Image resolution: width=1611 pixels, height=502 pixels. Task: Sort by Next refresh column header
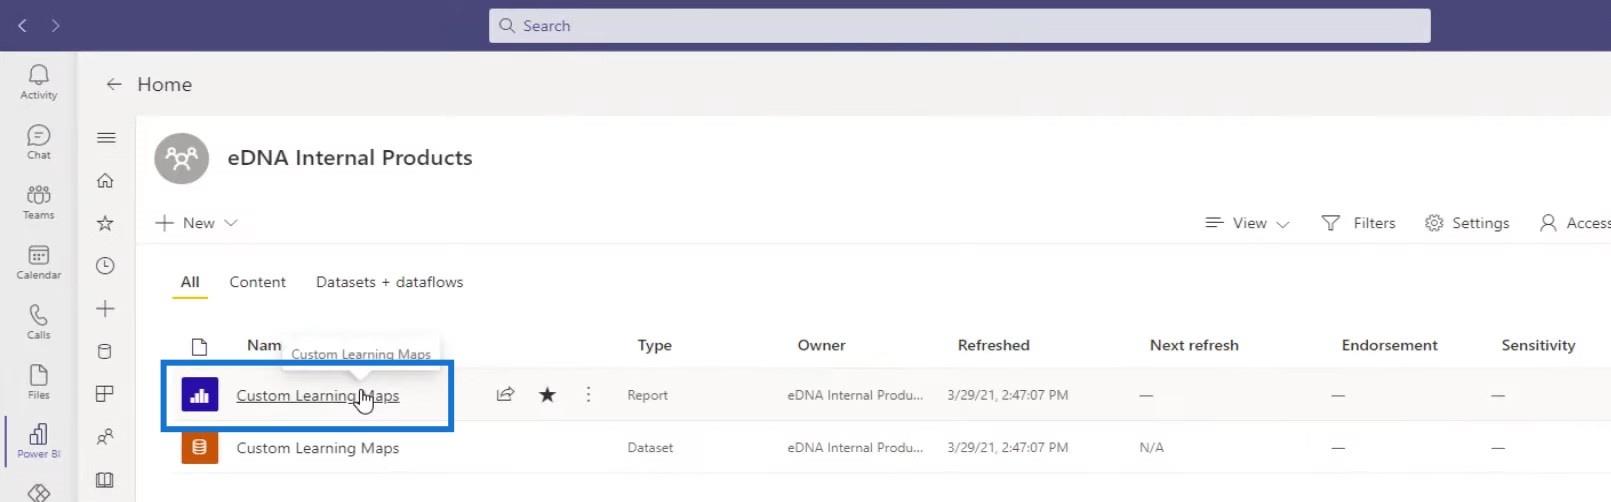click(x=1194, y=345)
